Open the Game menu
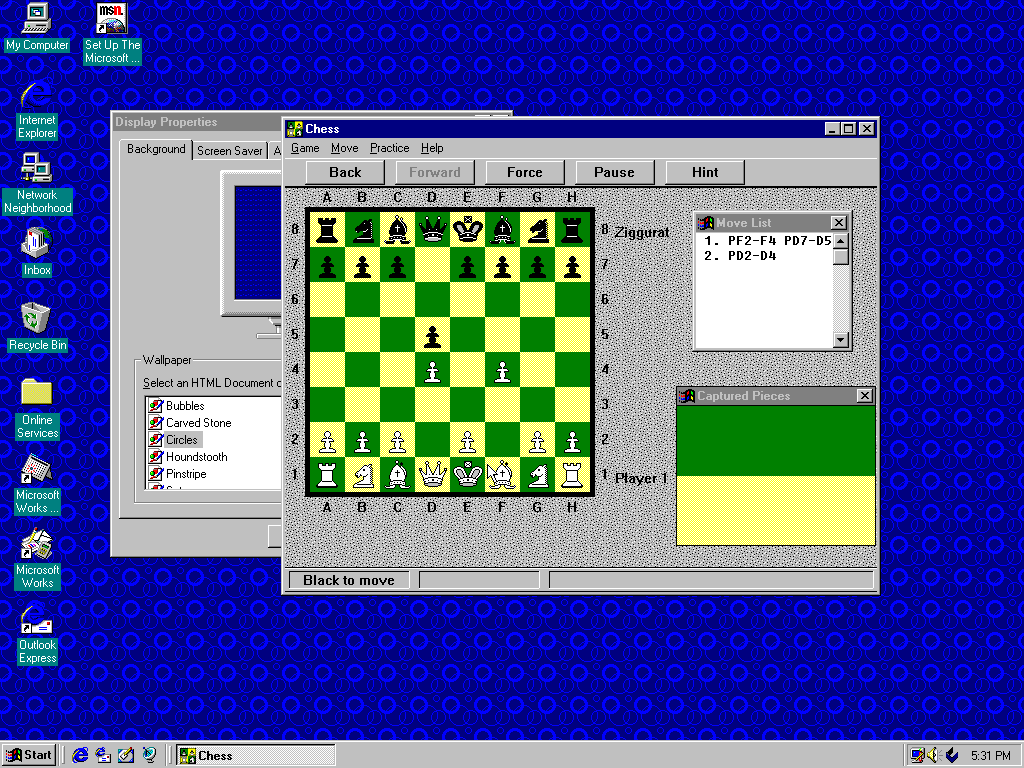This screenshot has width=1024, height=768. (305, 148)
